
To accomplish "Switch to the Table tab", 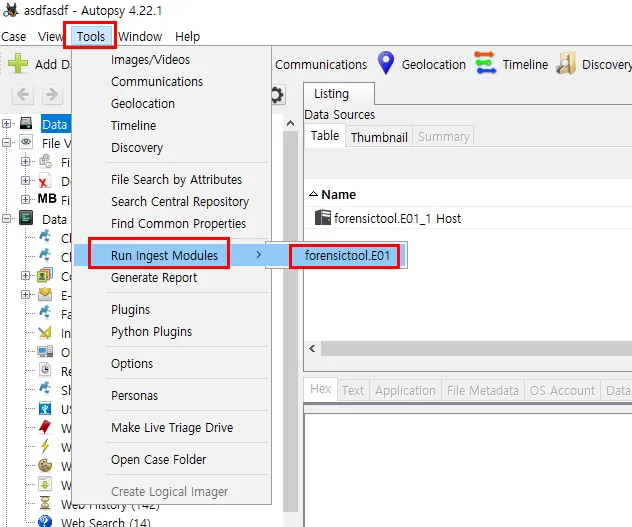I will click(x=324, y=136).
